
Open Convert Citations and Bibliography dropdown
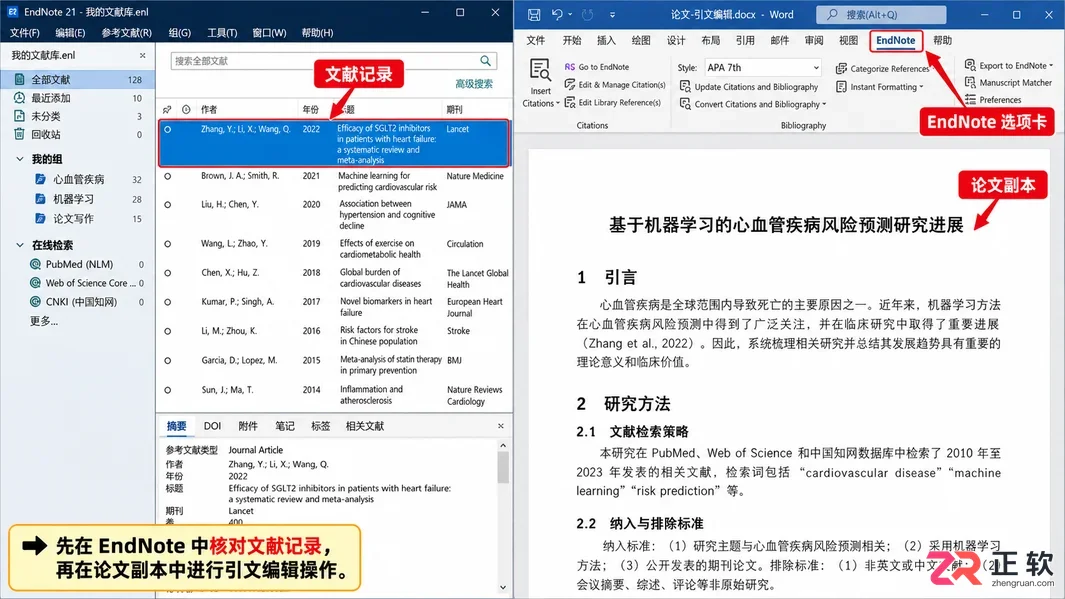click(x=753, y=105)
